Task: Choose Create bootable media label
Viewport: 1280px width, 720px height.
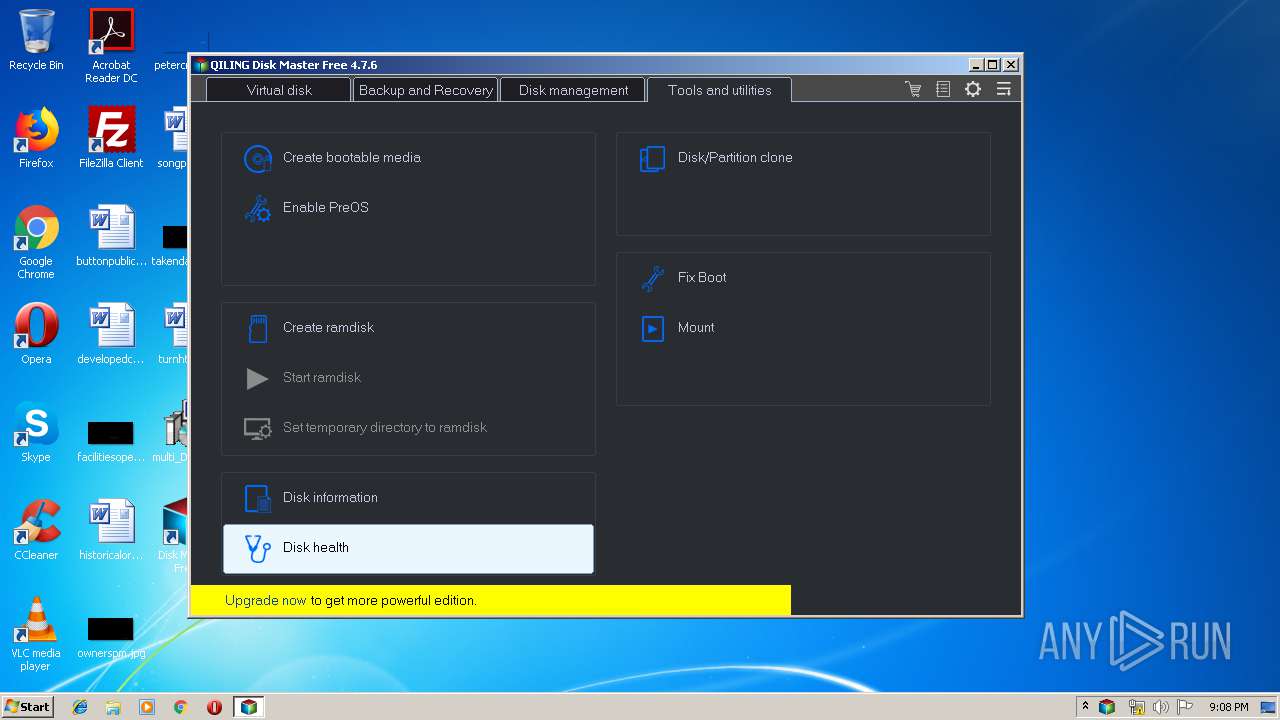Action: click(x=351, y=158)
